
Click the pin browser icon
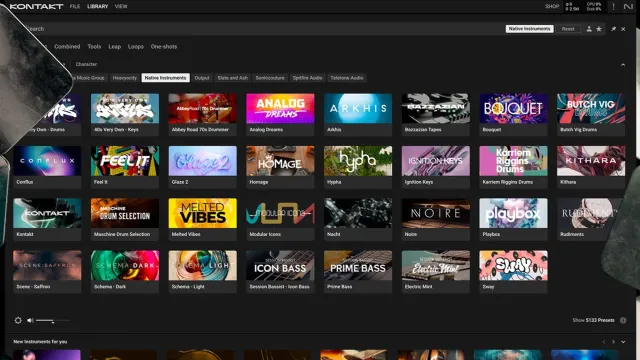[x=613, y=29]
